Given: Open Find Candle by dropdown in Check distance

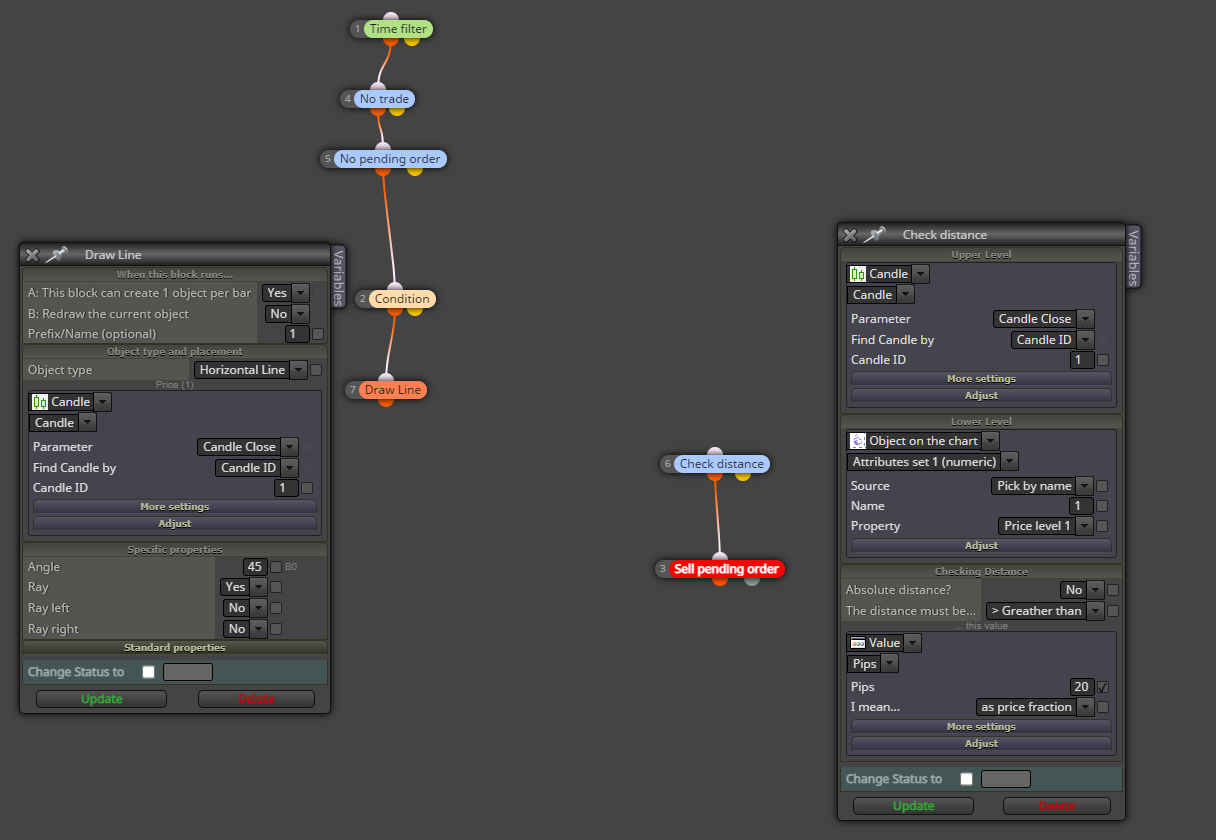Looking at the screenshot, I should (1052, 340).
